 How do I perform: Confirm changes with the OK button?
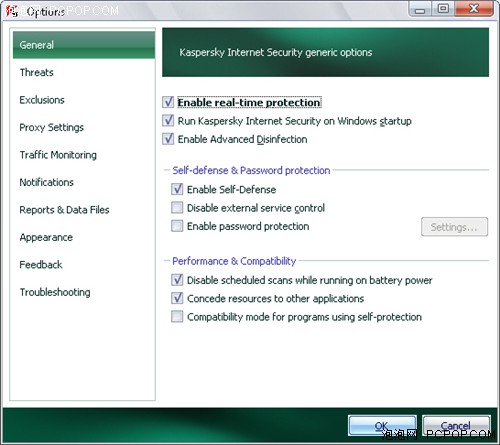click(x=382, y=426)
